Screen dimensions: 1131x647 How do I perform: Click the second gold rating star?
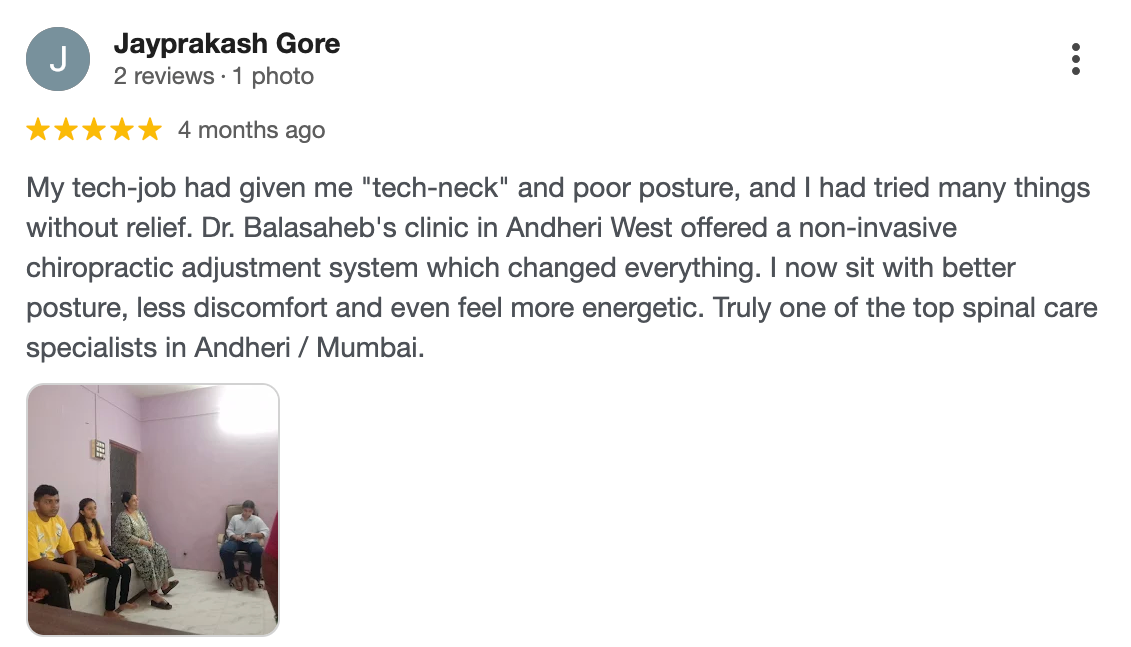pyautogui.click(x=66, y=130)
